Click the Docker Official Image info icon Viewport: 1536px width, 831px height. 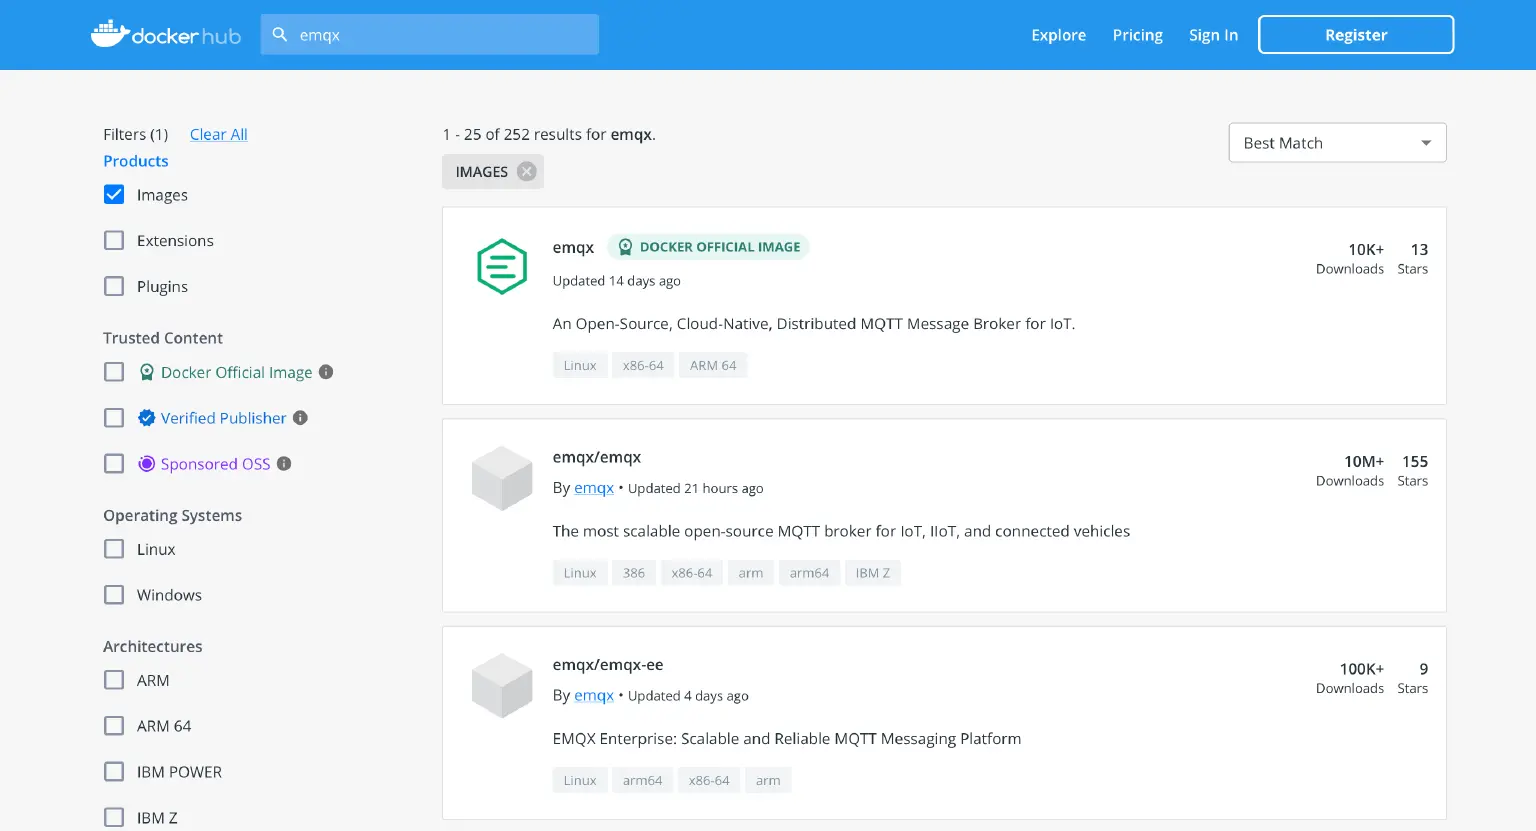(x=326, y=371)
